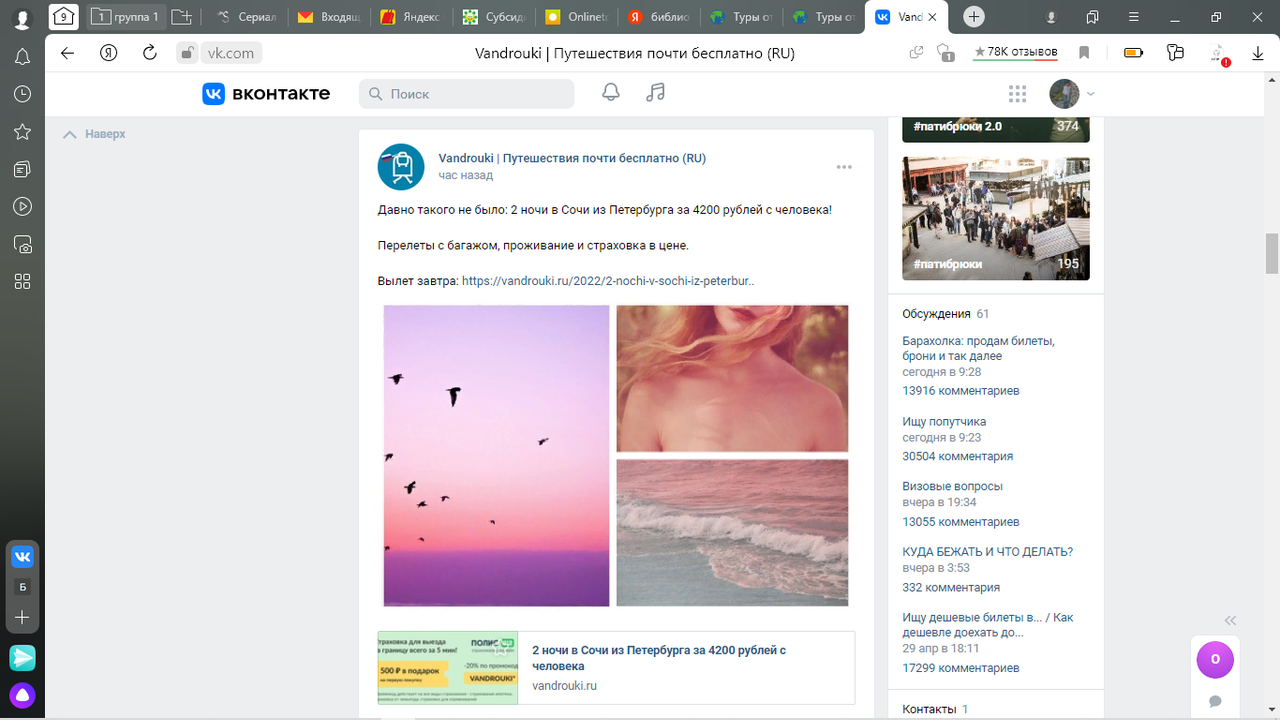Open tab group 'группа 1'
1280x720 pixels.
(x=125, y=17)
